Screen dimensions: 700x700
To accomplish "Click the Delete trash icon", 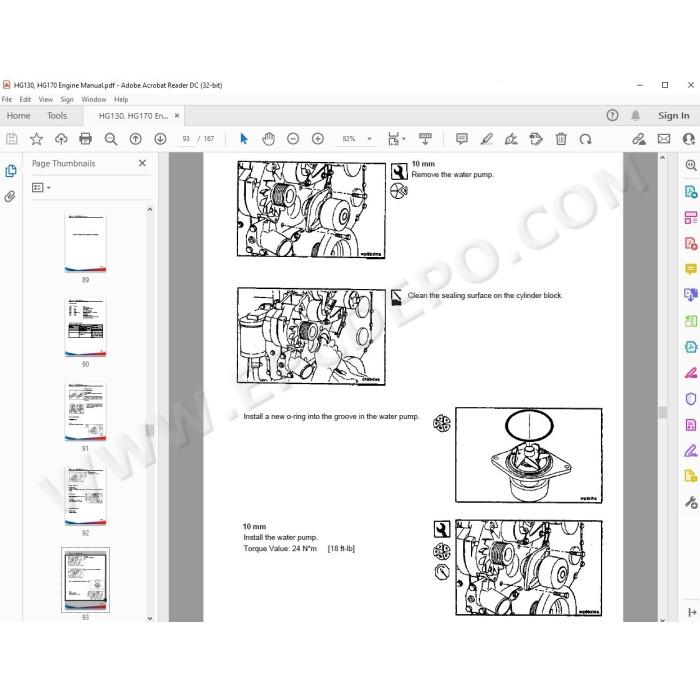I will 561,139.
